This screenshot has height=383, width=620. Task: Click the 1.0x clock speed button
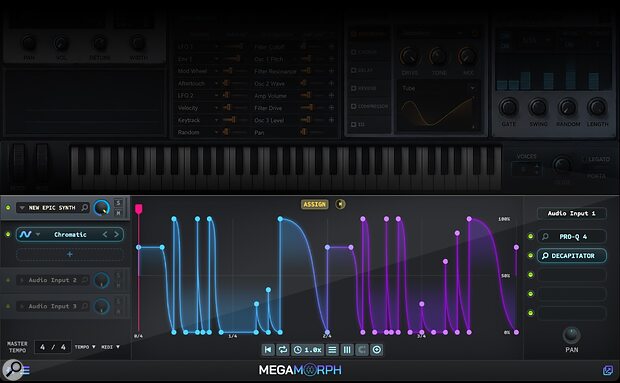(x=308, y=349)
